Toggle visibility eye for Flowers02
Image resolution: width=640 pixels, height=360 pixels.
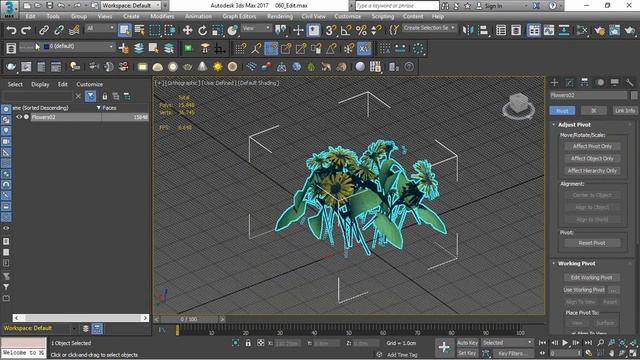(19, 117)
